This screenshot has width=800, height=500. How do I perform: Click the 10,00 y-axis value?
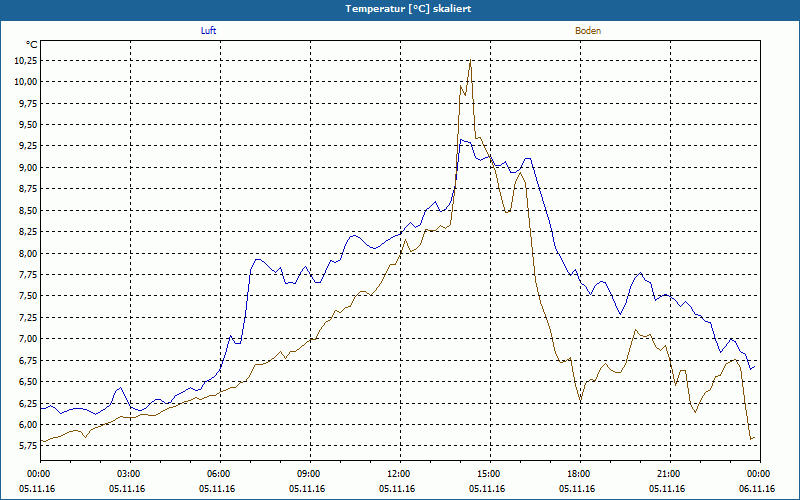[x=27, y=82]
